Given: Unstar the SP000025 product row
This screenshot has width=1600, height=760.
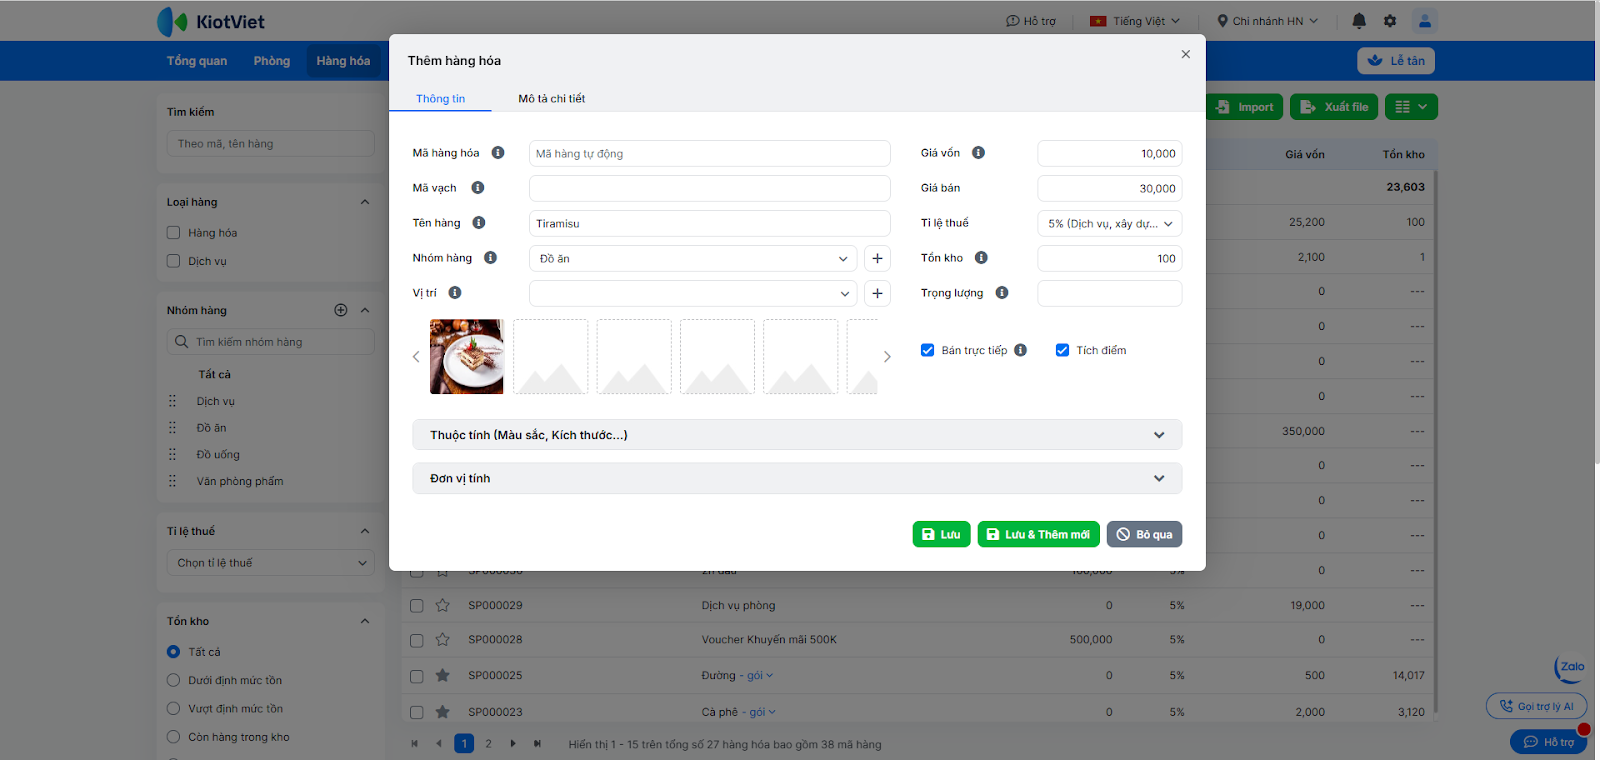Looking at the screenshot, I should point(443,675).
